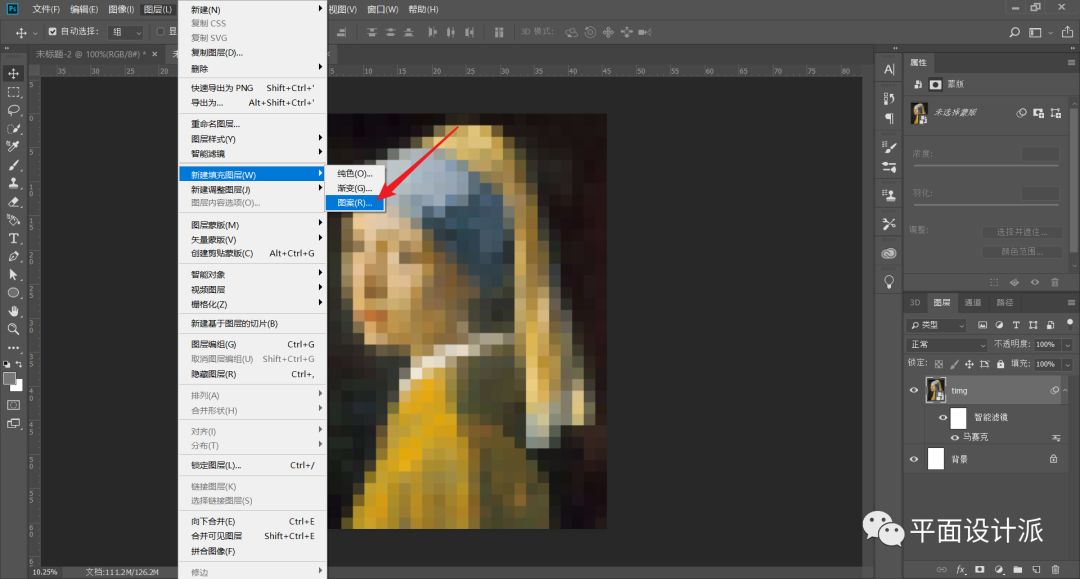
Task: Select the Hand tool
Action: (14, 311)
